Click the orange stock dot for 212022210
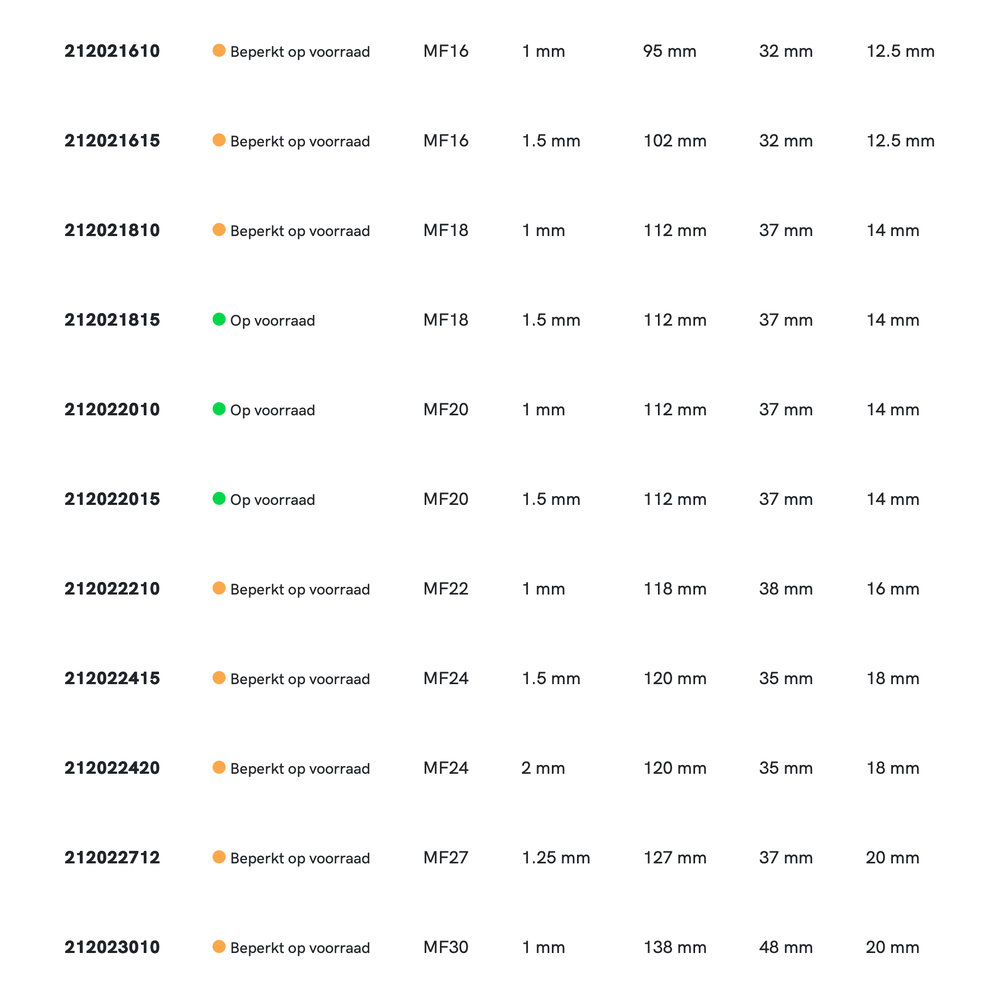This screenshot has width=1000, height=1000. coord(219,588)
